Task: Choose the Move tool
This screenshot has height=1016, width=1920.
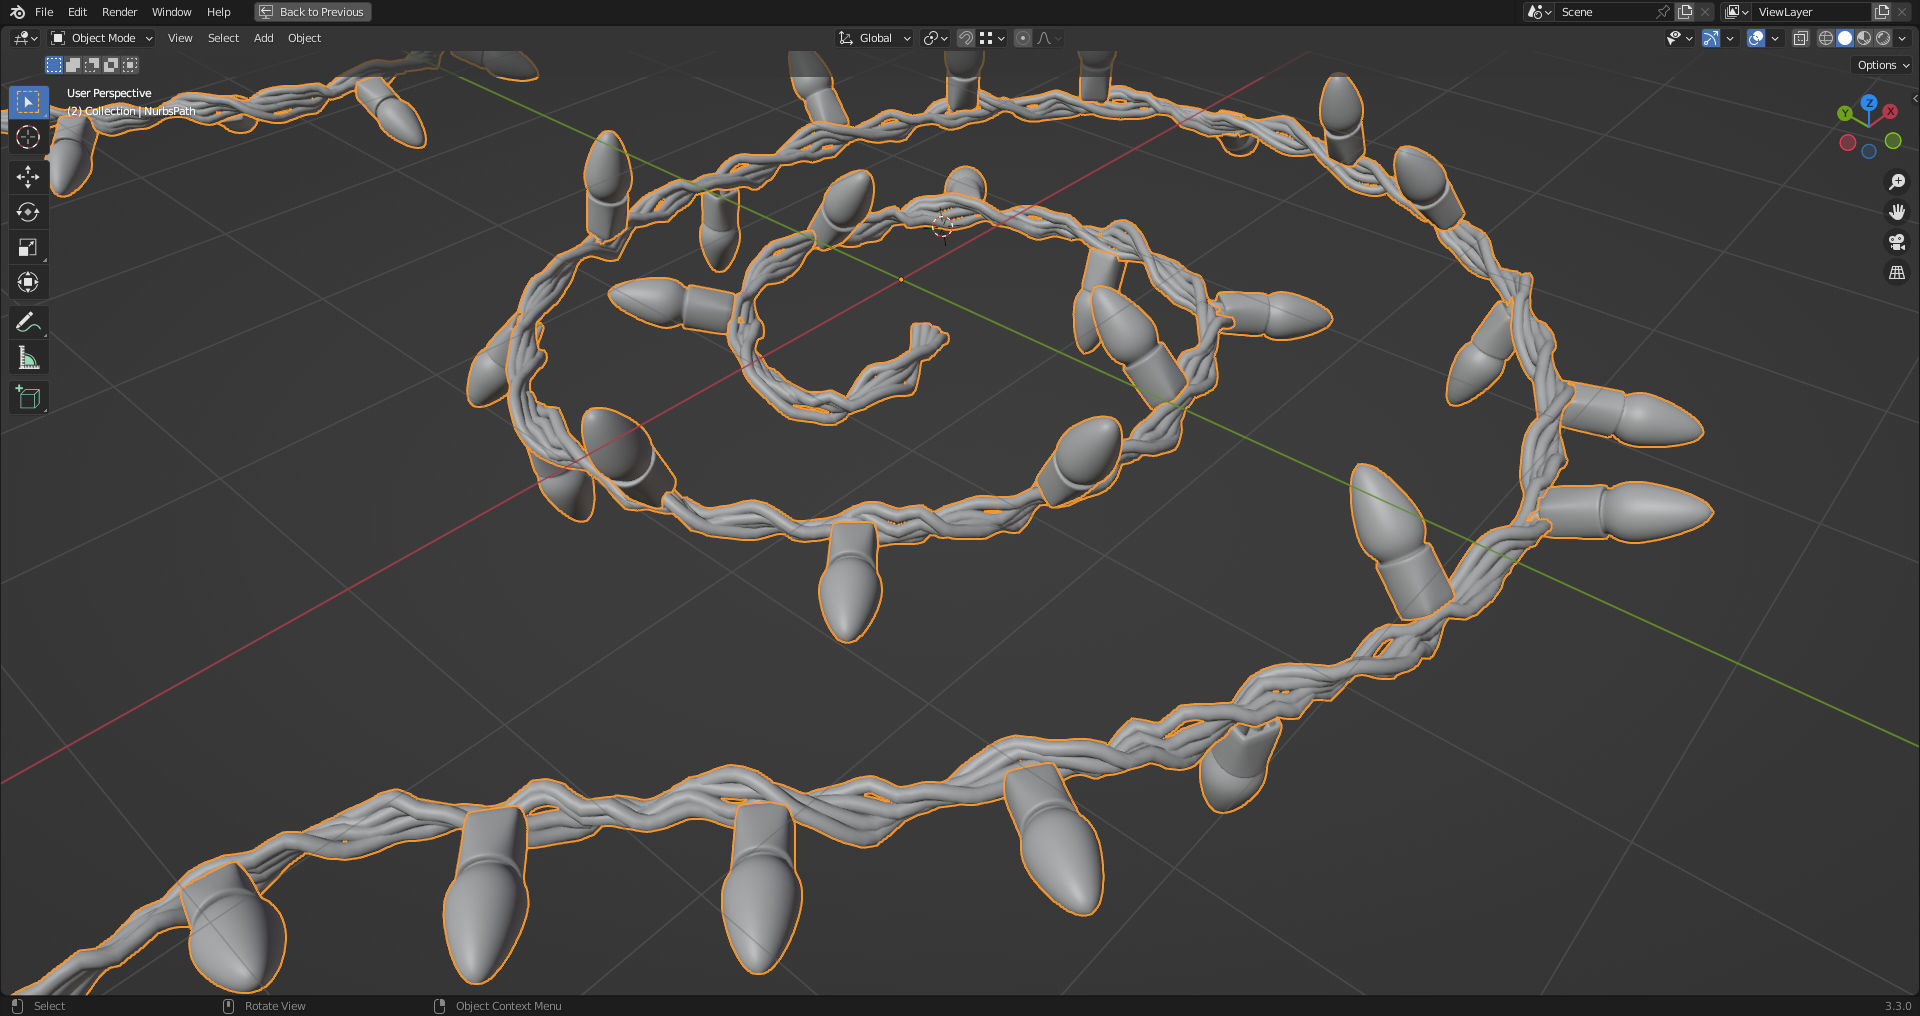Action: [x=28, y=177]
